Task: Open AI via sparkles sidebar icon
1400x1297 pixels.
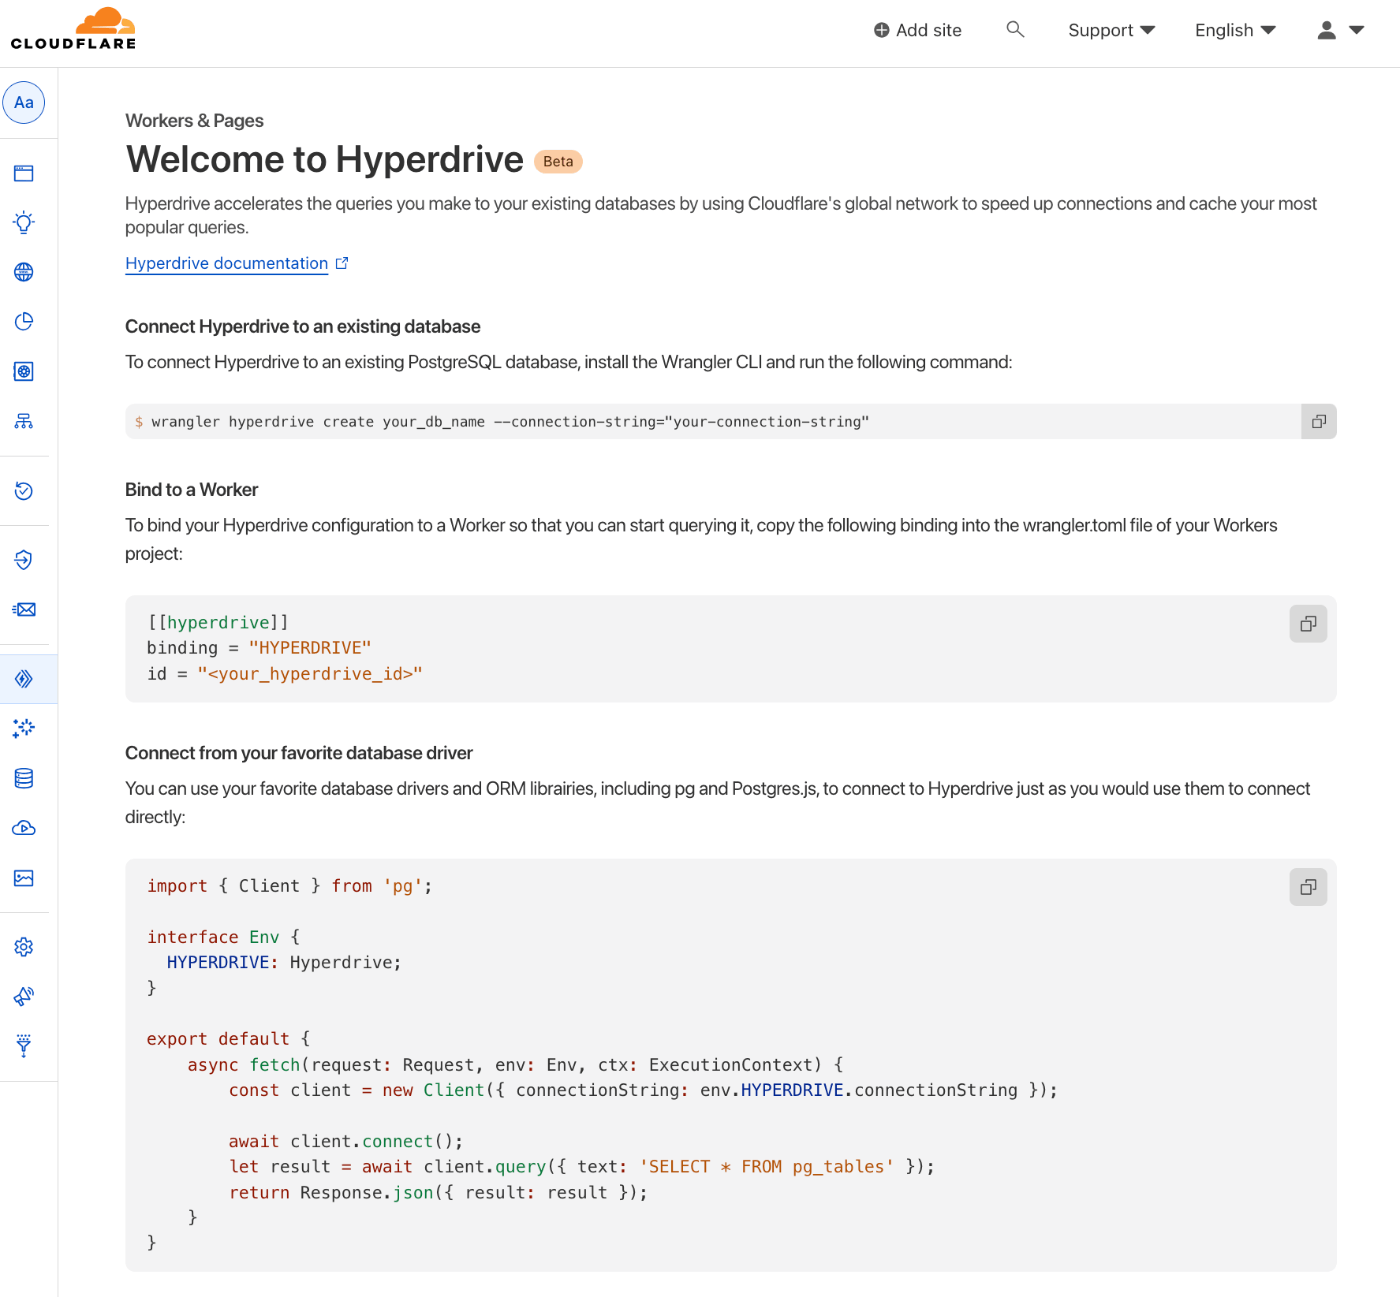Action: 24,728
